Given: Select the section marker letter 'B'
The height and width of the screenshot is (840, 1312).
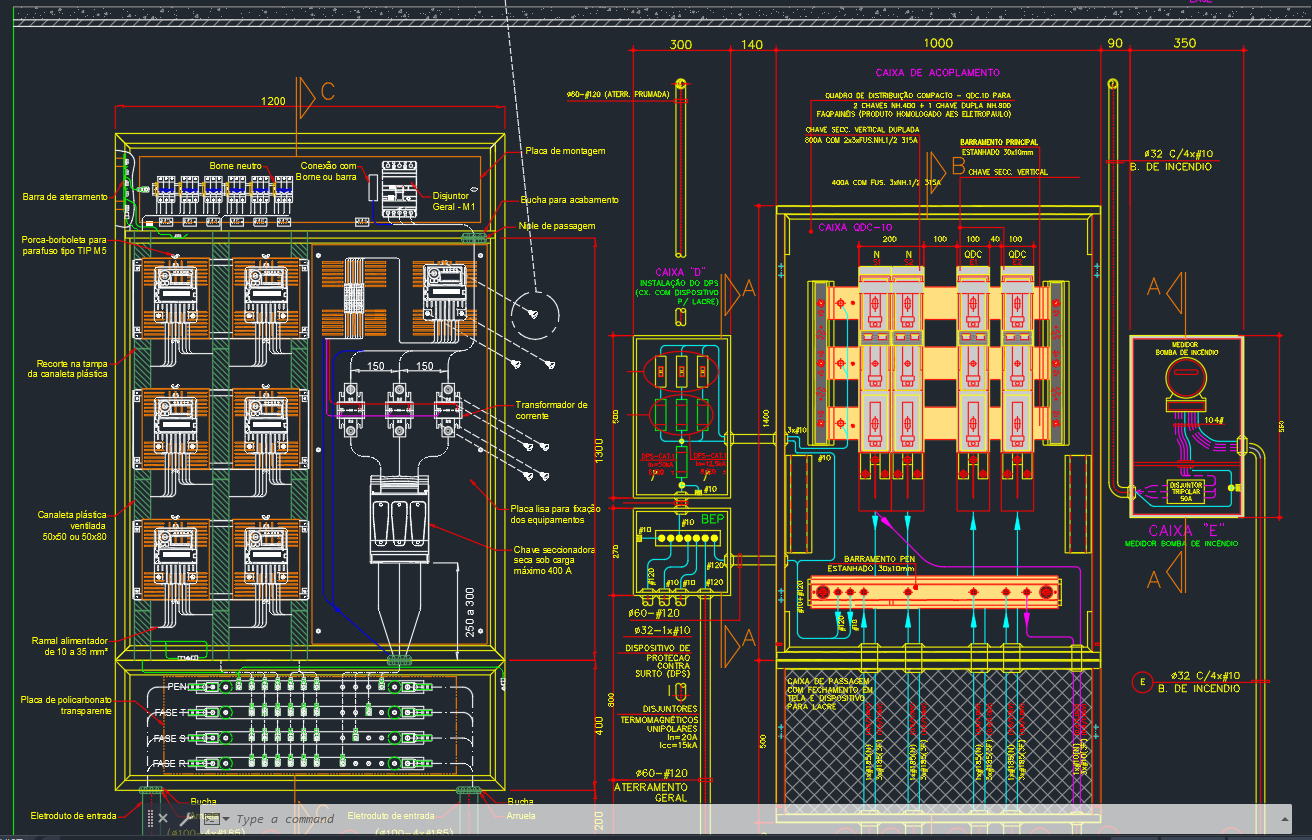Looking at the screenshot, I should pos(958,167).
